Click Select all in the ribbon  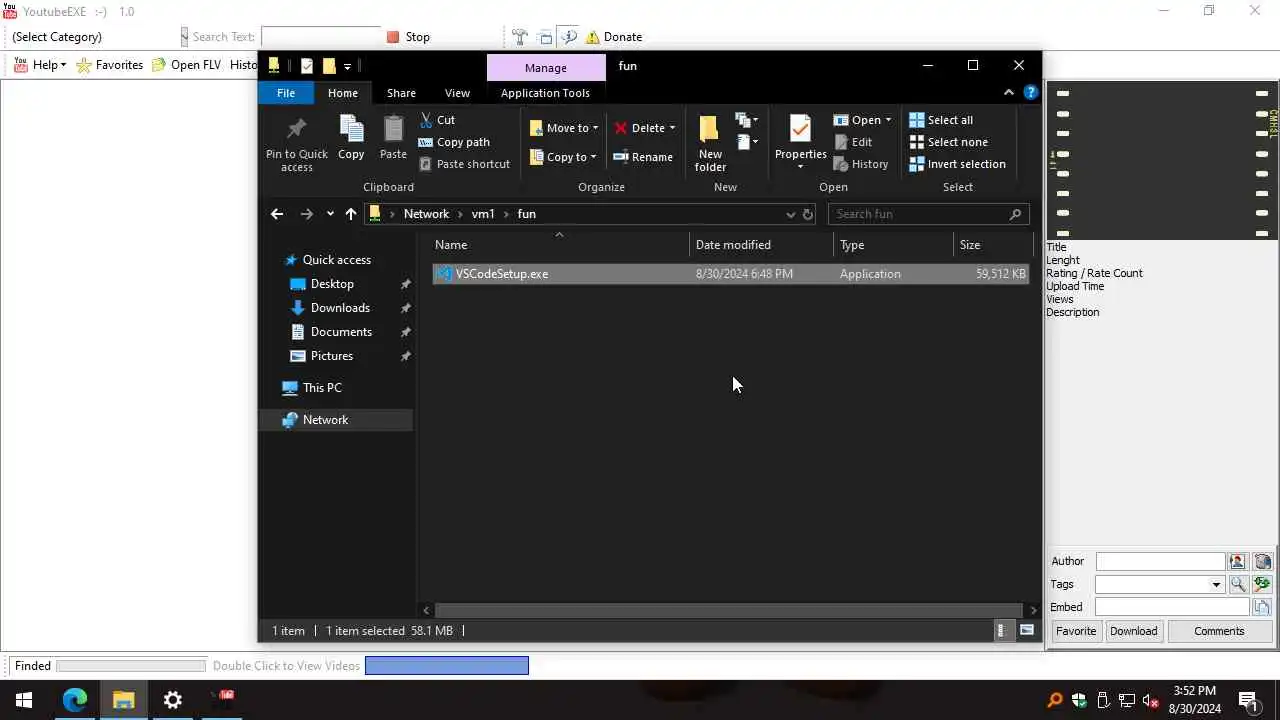click(x=941, y=120)
